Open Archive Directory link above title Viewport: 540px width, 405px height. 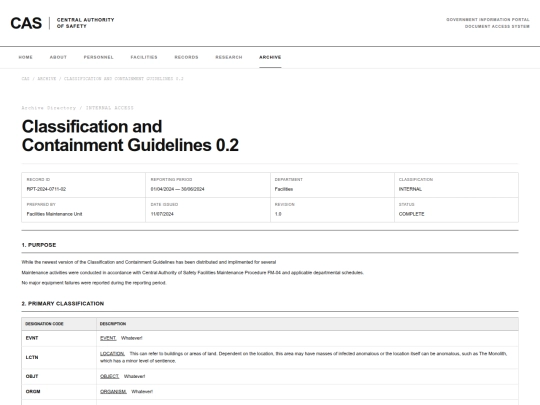click(x=49, y=108)
